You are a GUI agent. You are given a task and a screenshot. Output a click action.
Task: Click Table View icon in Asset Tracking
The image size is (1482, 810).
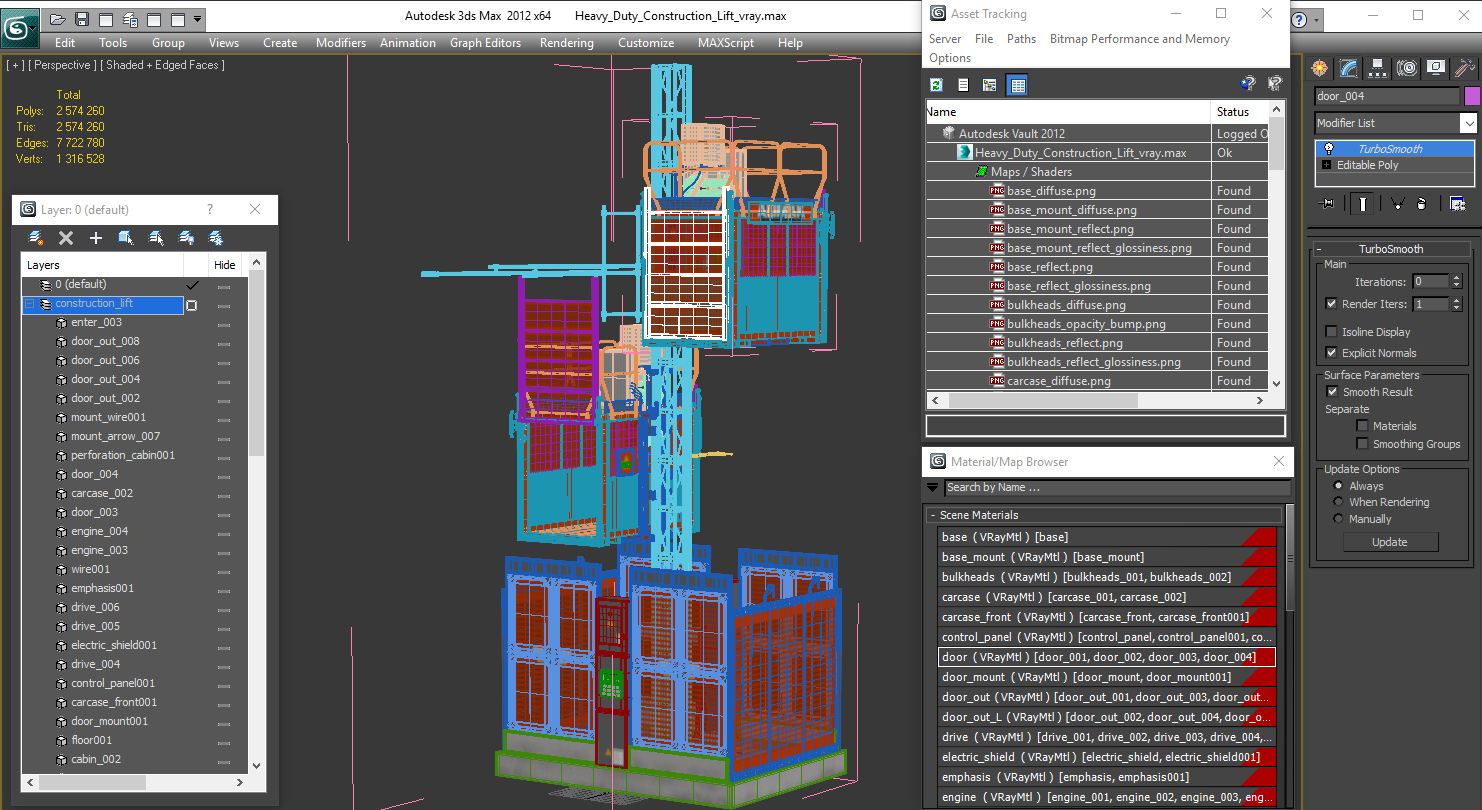coord(1018,85)
